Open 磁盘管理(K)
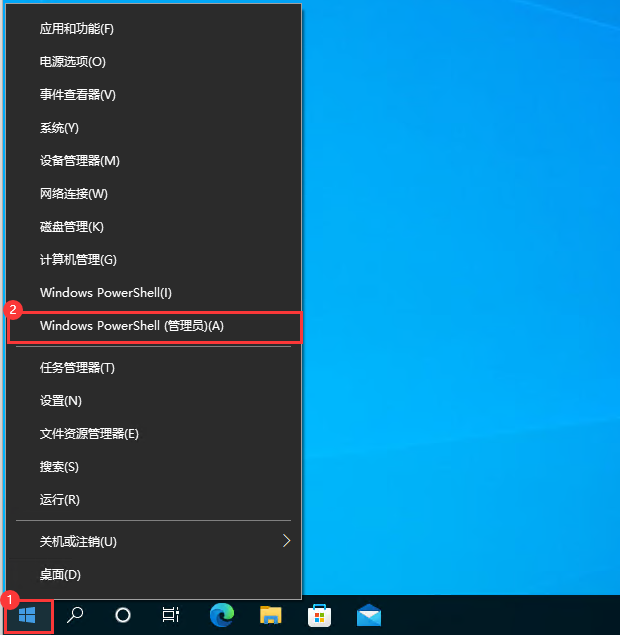The height and width of the screenshot is (635, 620). tap(153, 227)
